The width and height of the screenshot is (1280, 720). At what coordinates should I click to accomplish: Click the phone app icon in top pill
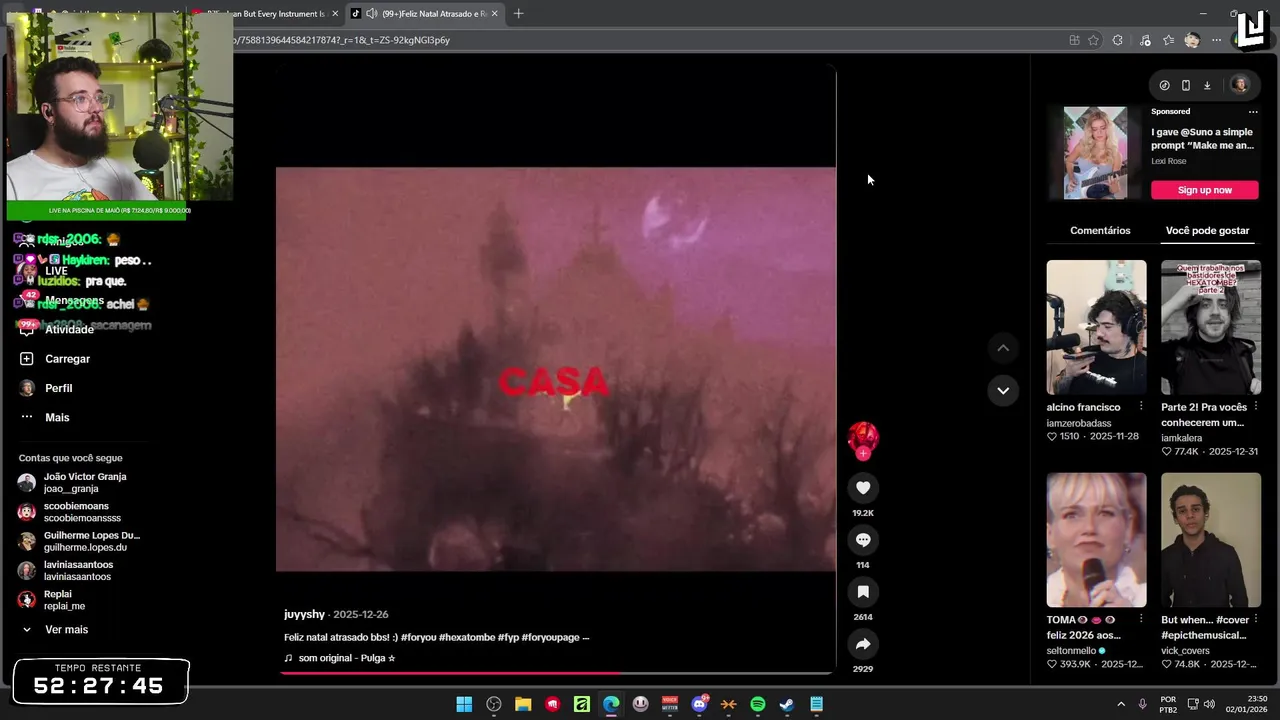click(1186, 85)
